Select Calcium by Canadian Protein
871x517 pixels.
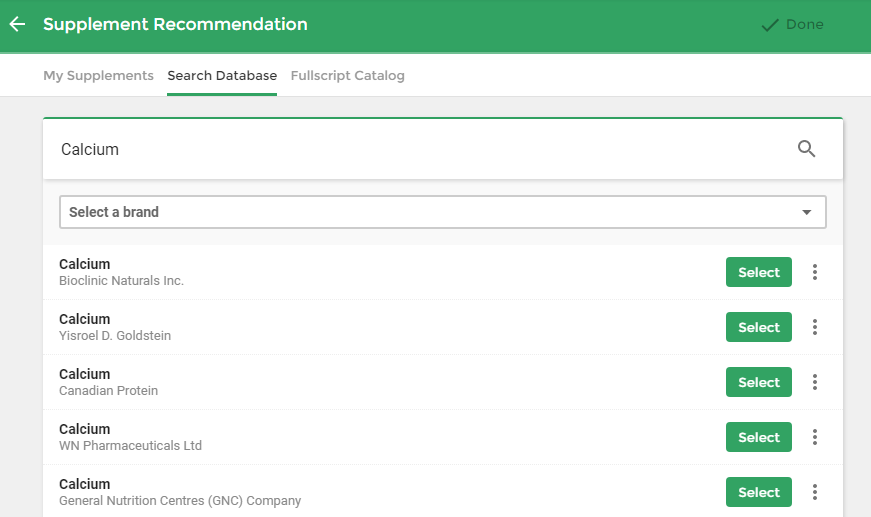point(758,382)
